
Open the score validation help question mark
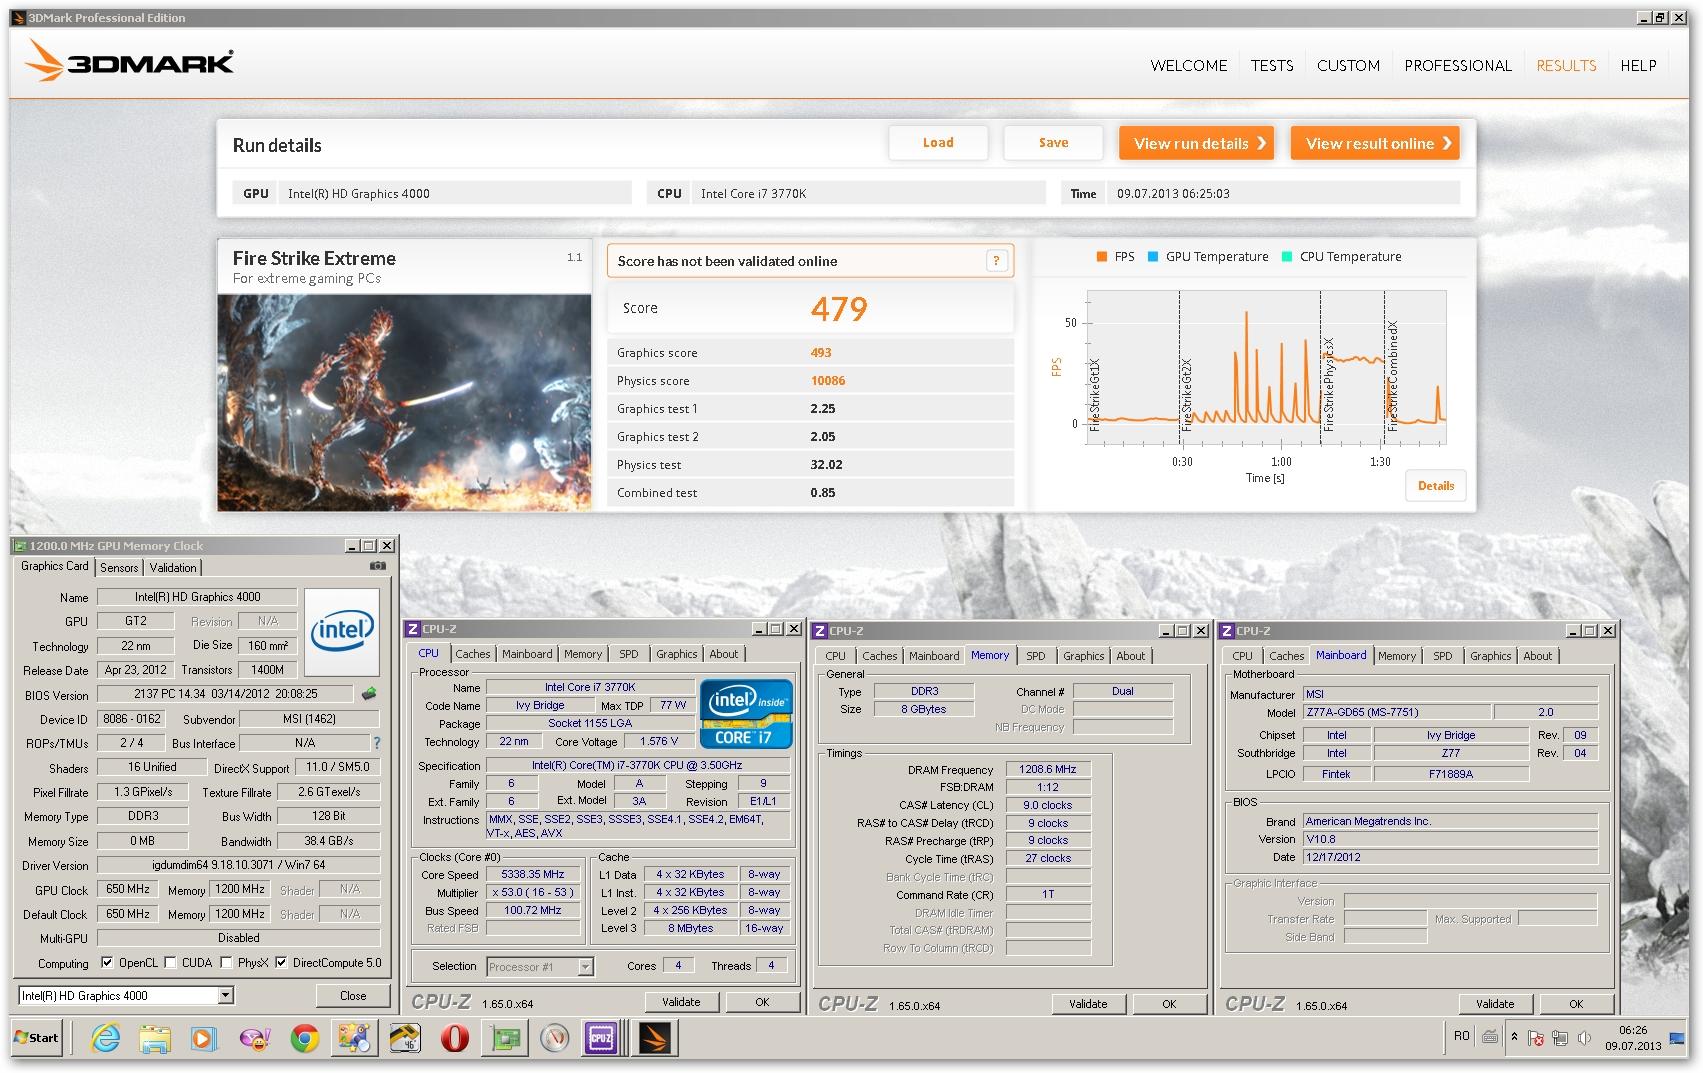(x=996, y=261)
